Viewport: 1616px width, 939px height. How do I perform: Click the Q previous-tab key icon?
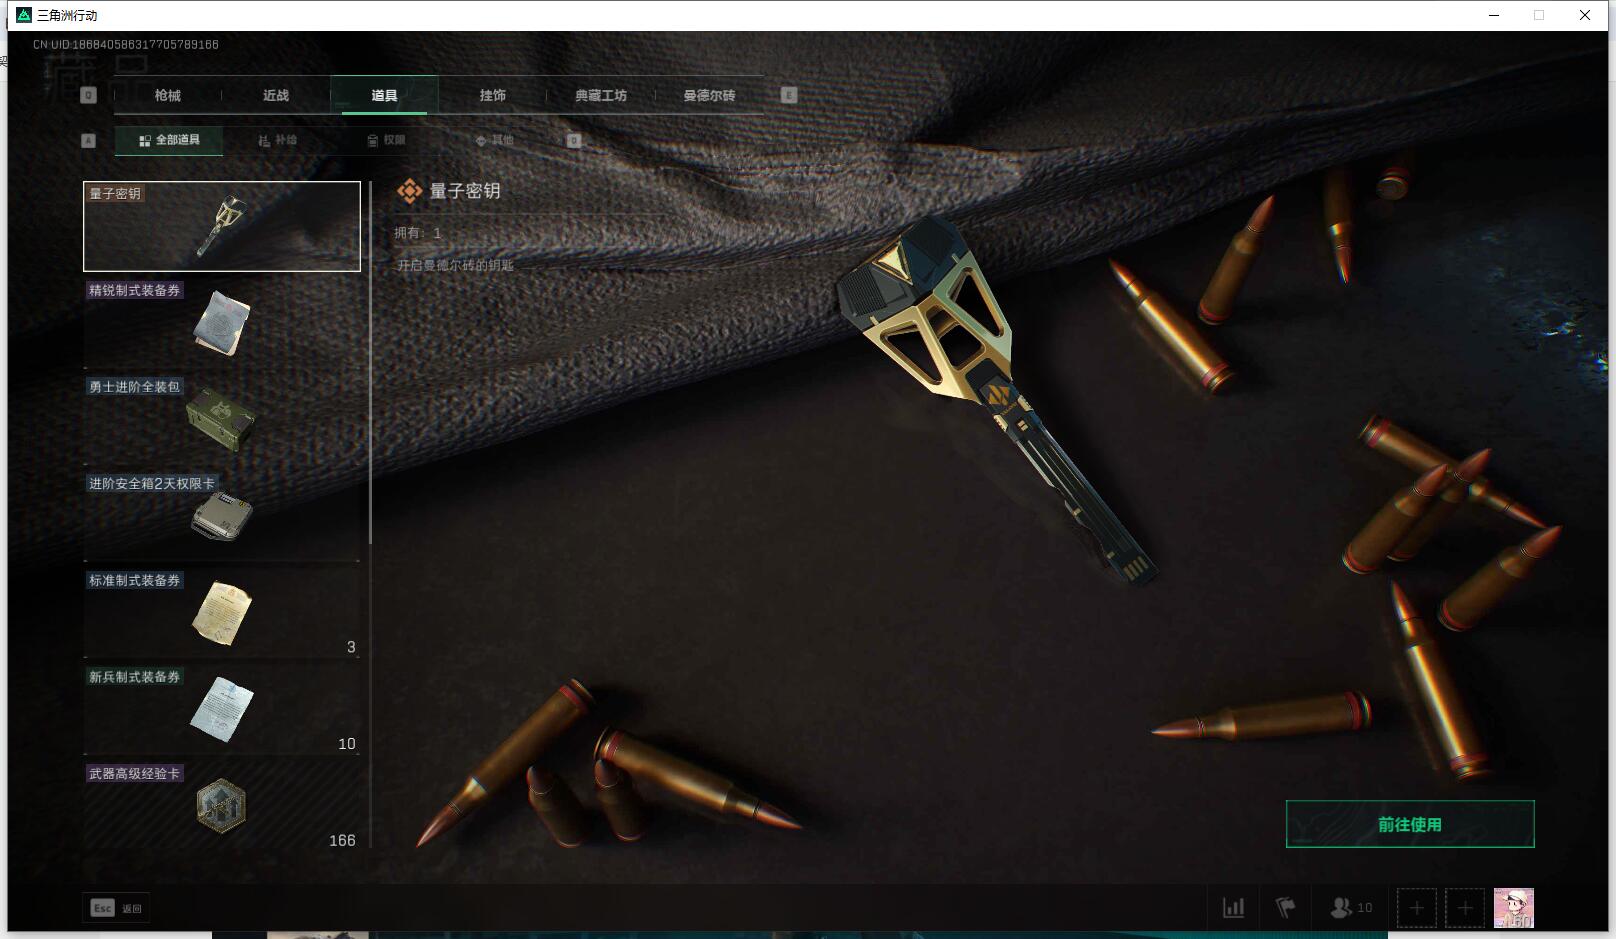pos(88,95)
